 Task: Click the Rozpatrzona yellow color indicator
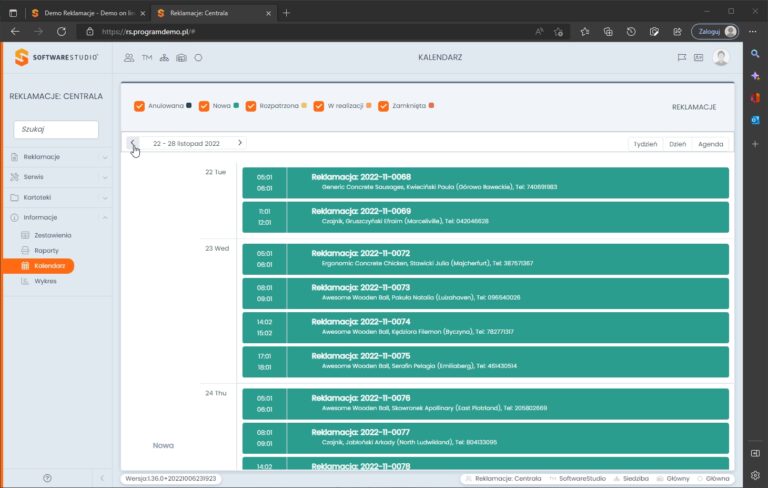point(304,105)
